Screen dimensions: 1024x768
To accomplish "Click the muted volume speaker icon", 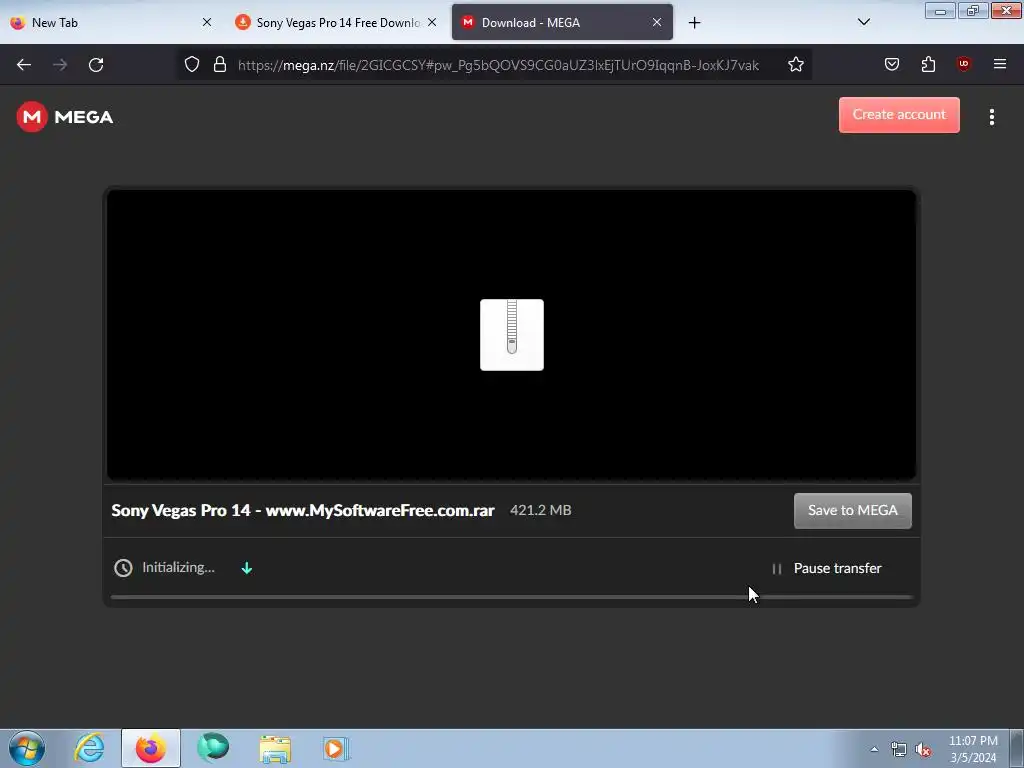I will [x=923, y=750].
